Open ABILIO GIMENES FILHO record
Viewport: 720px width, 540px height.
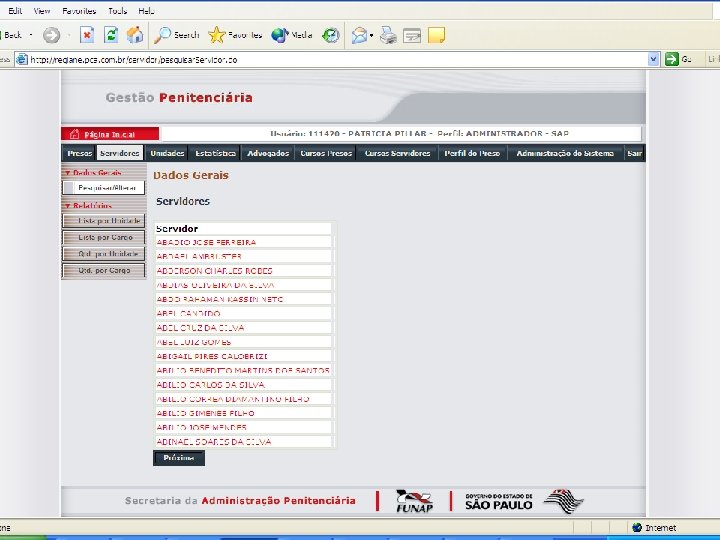coord(205,413)
